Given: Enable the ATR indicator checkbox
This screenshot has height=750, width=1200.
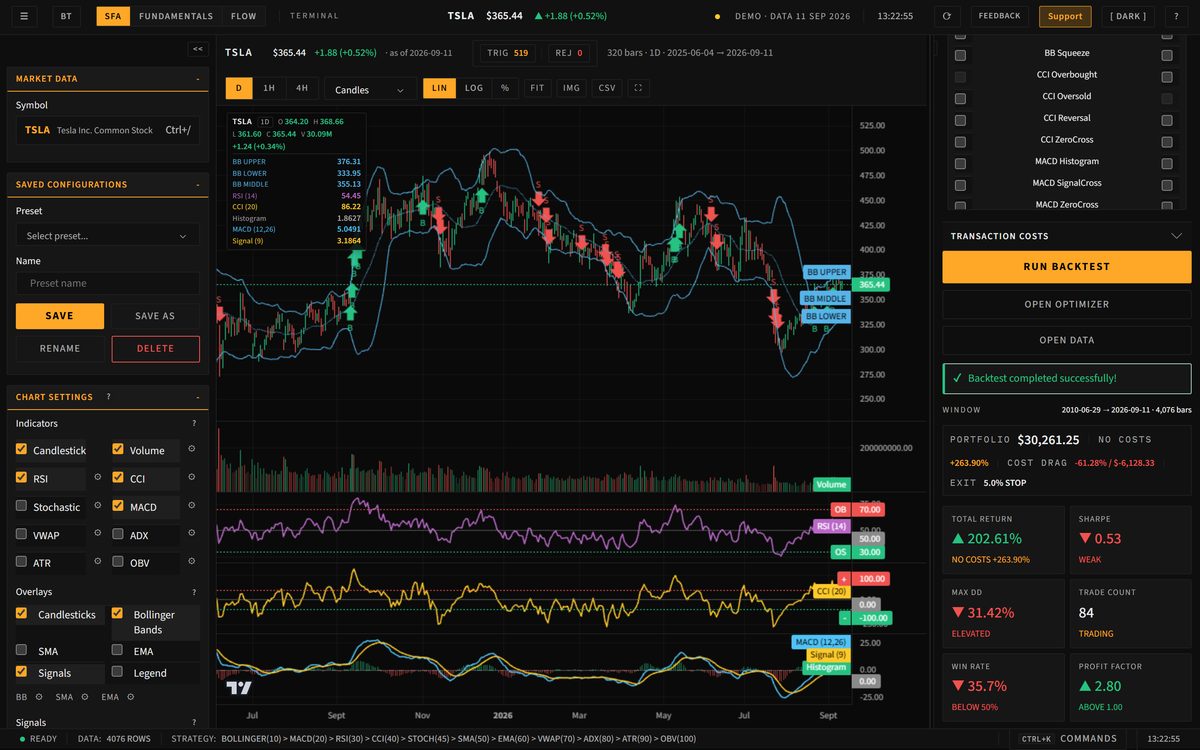Looking at the screenshot, I should pos(21,562).
